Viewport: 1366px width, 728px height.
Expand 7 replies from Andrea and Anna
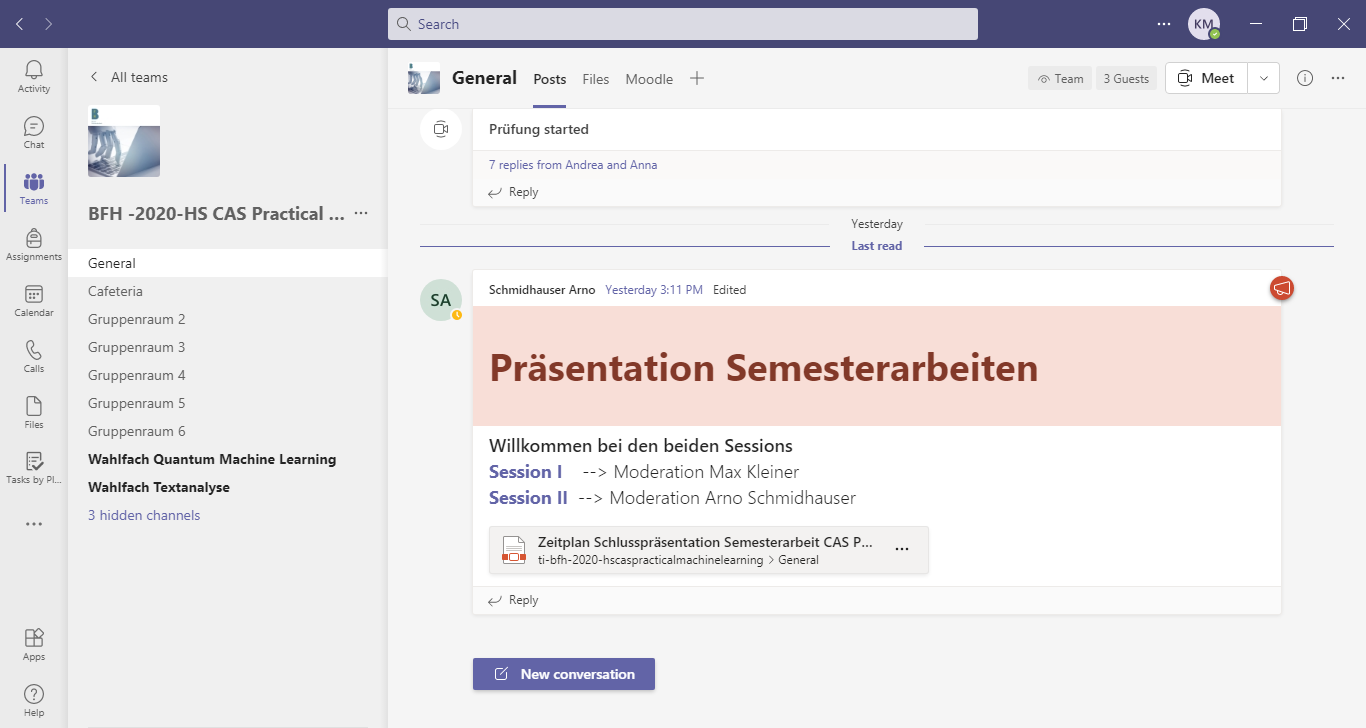click(573, 165)
